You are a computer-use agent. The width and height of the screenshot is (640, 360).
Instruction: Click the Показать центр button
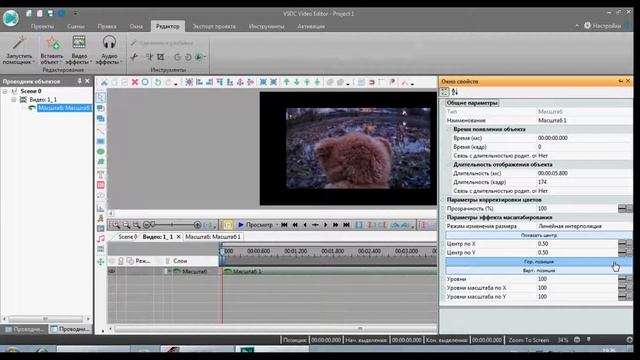539,235
